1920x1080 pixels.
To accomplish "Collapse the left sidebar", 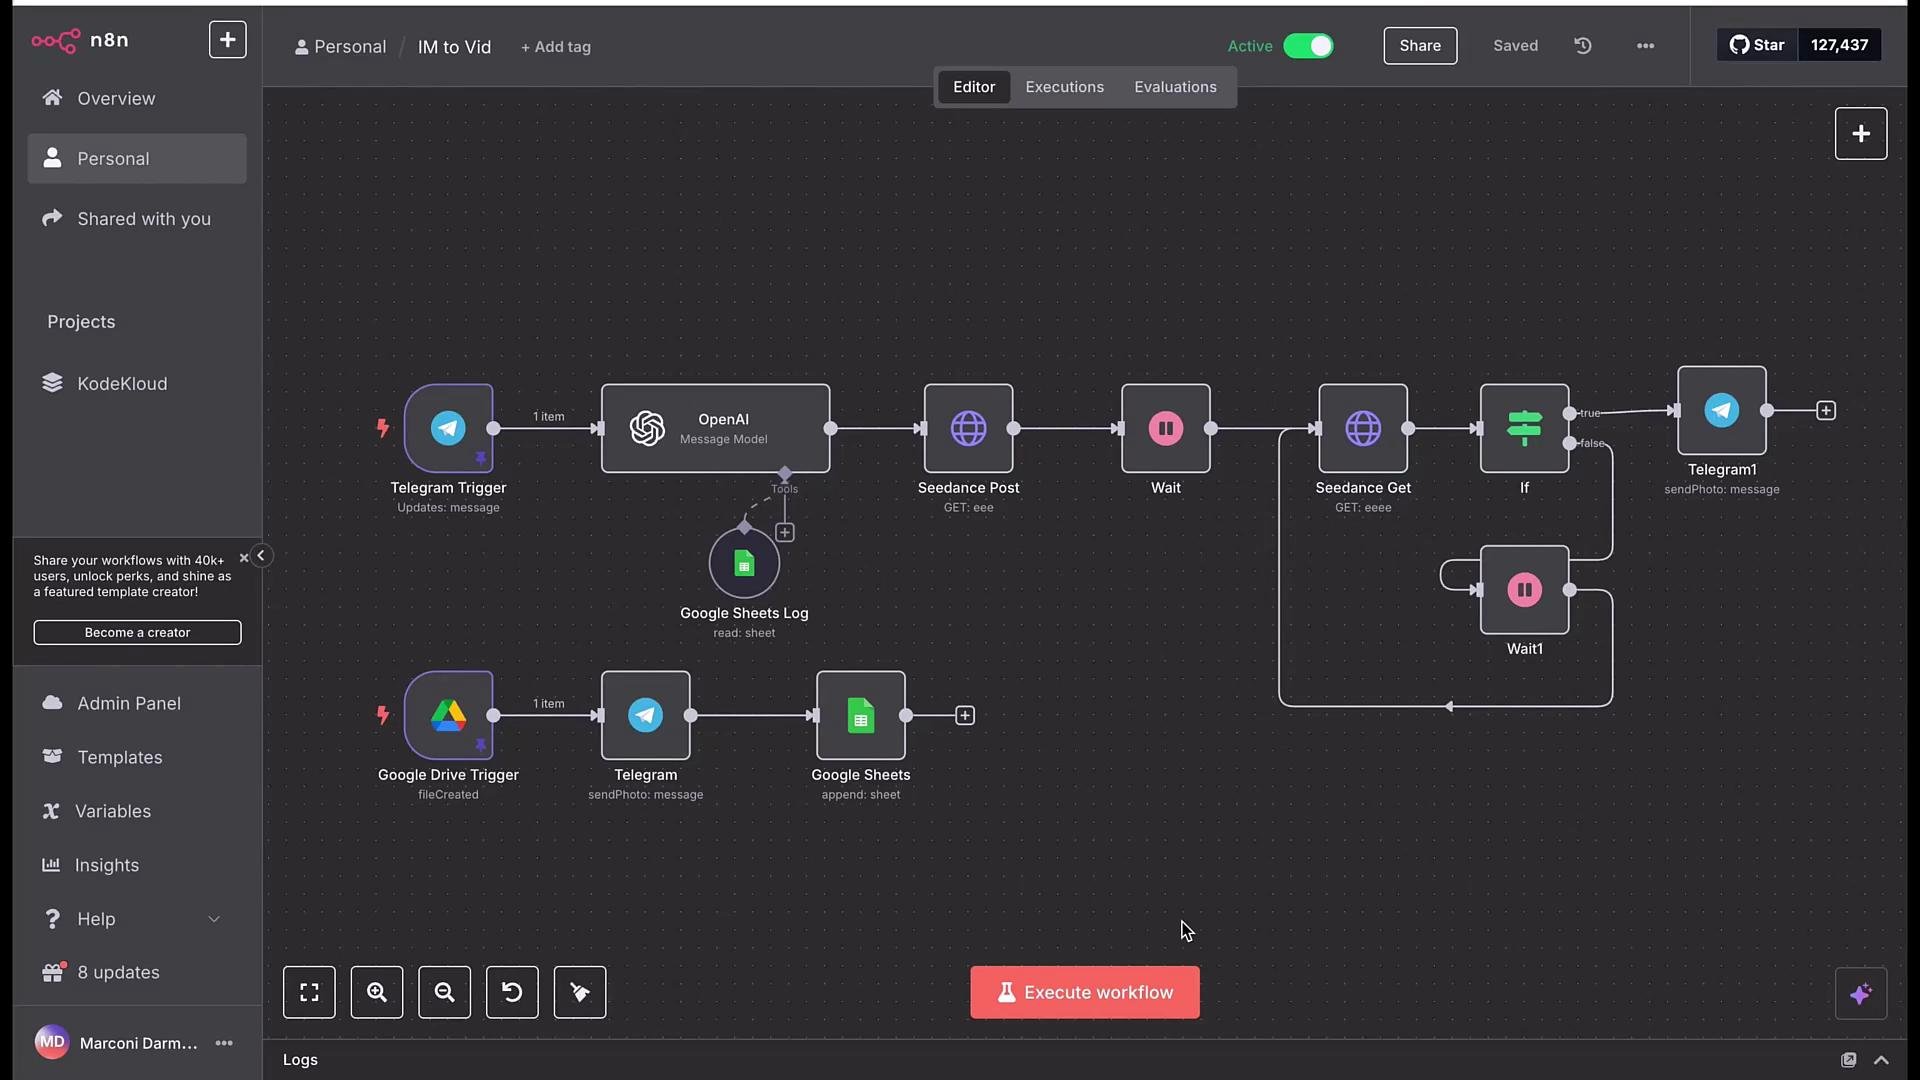I will [x=261, y=556].
